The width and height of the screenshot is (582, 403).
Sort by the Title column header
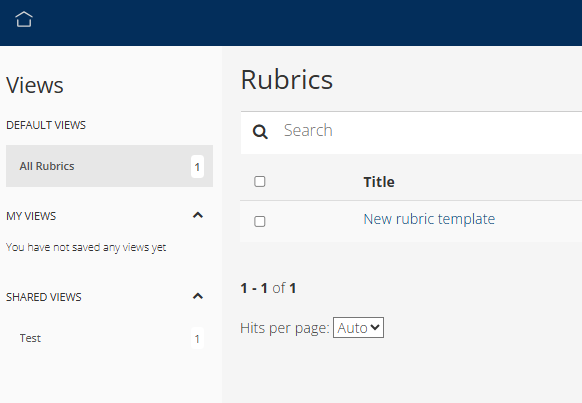click(x=379, y=182)
